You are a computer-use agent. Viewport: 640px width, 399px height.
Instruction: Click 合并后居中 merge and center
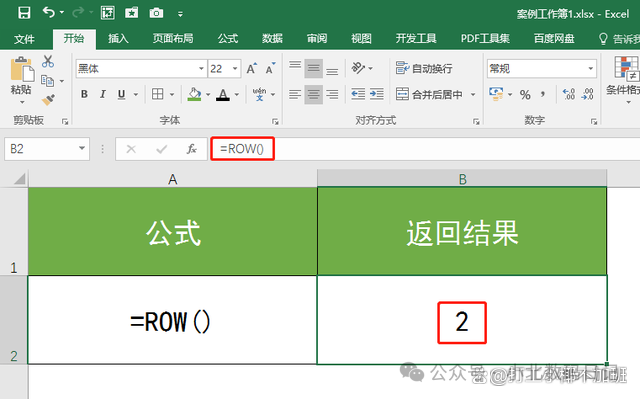429,95
